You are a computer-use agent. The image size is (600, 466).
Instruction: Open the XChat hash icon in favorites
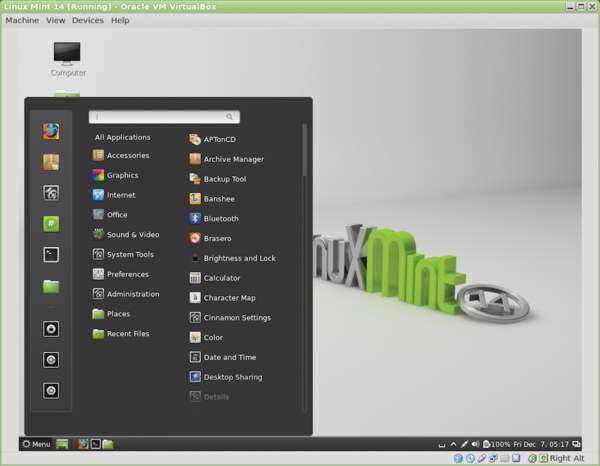point(51,224)
